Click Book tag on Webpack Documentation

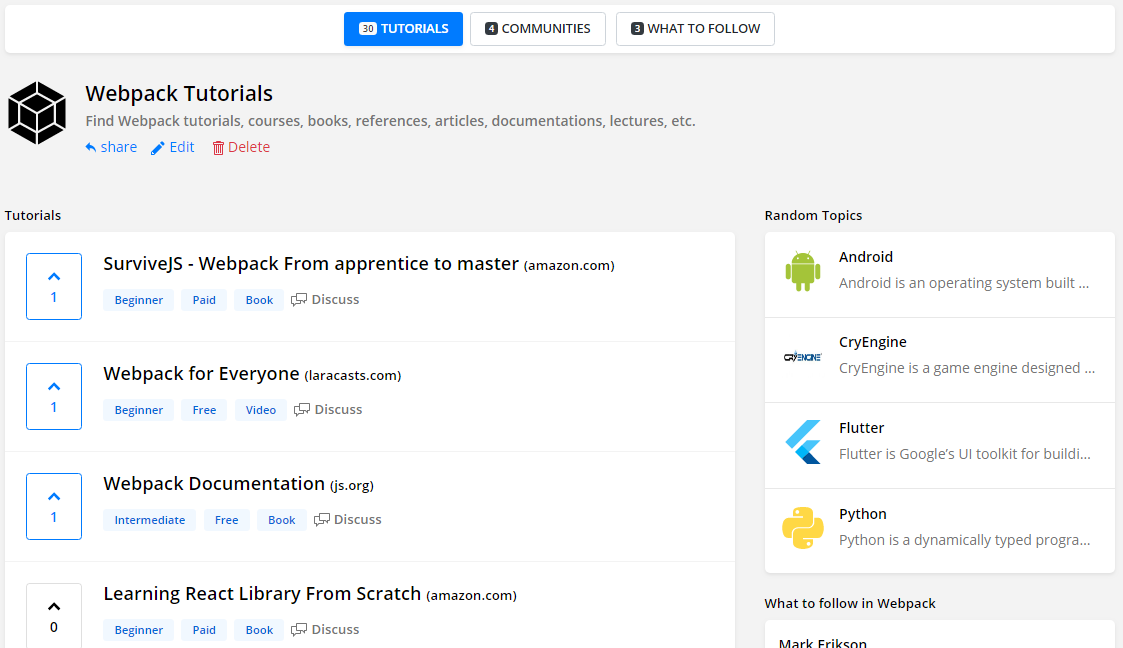pyautogui.click(x=281, y=520)
